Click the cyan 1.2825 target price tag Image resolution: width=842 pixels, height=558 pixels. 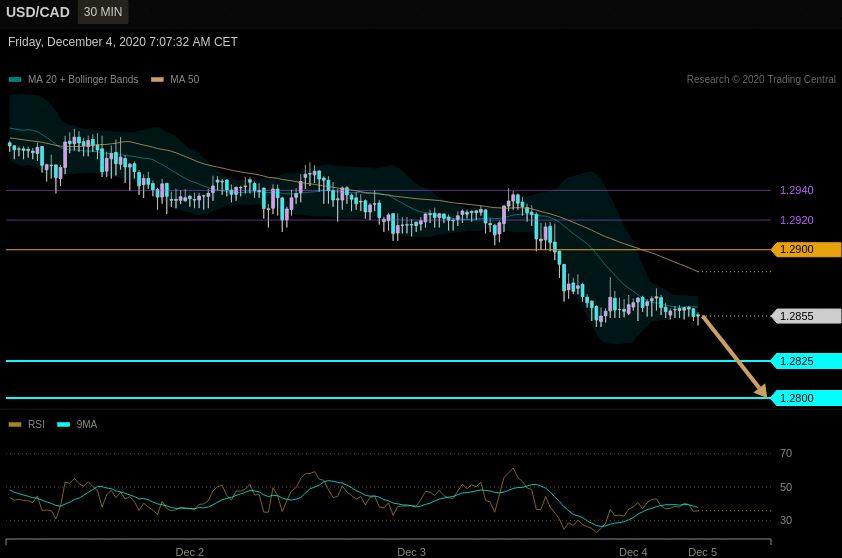coord(807,361)
